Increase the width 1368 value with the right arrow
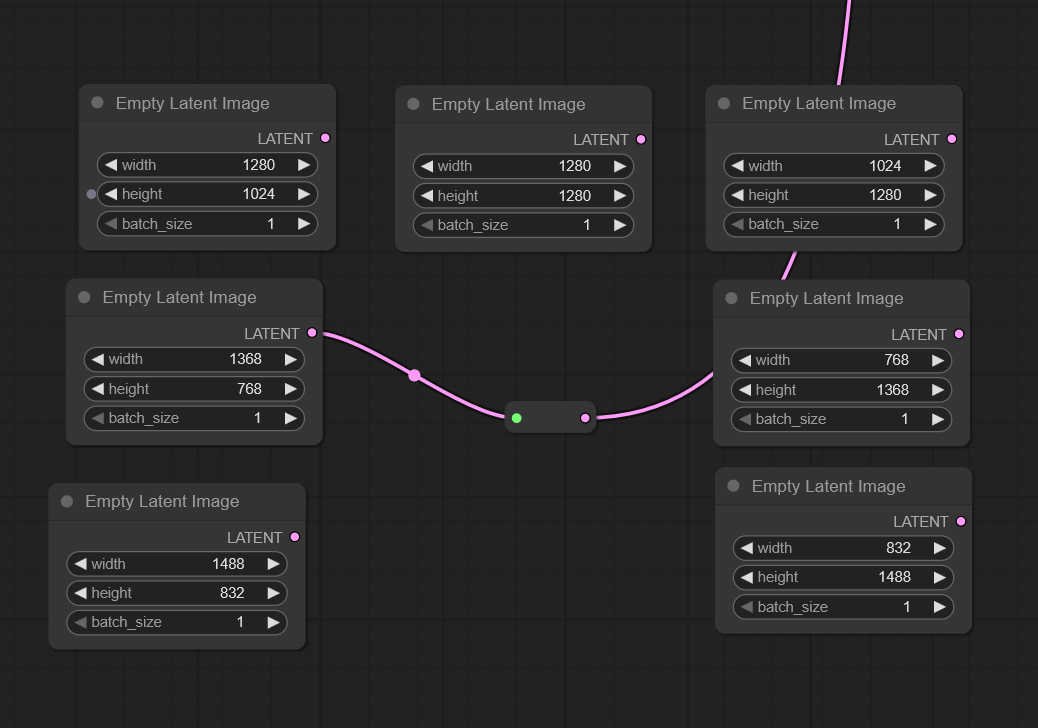1038x728 pixels. tap(291, 359)
